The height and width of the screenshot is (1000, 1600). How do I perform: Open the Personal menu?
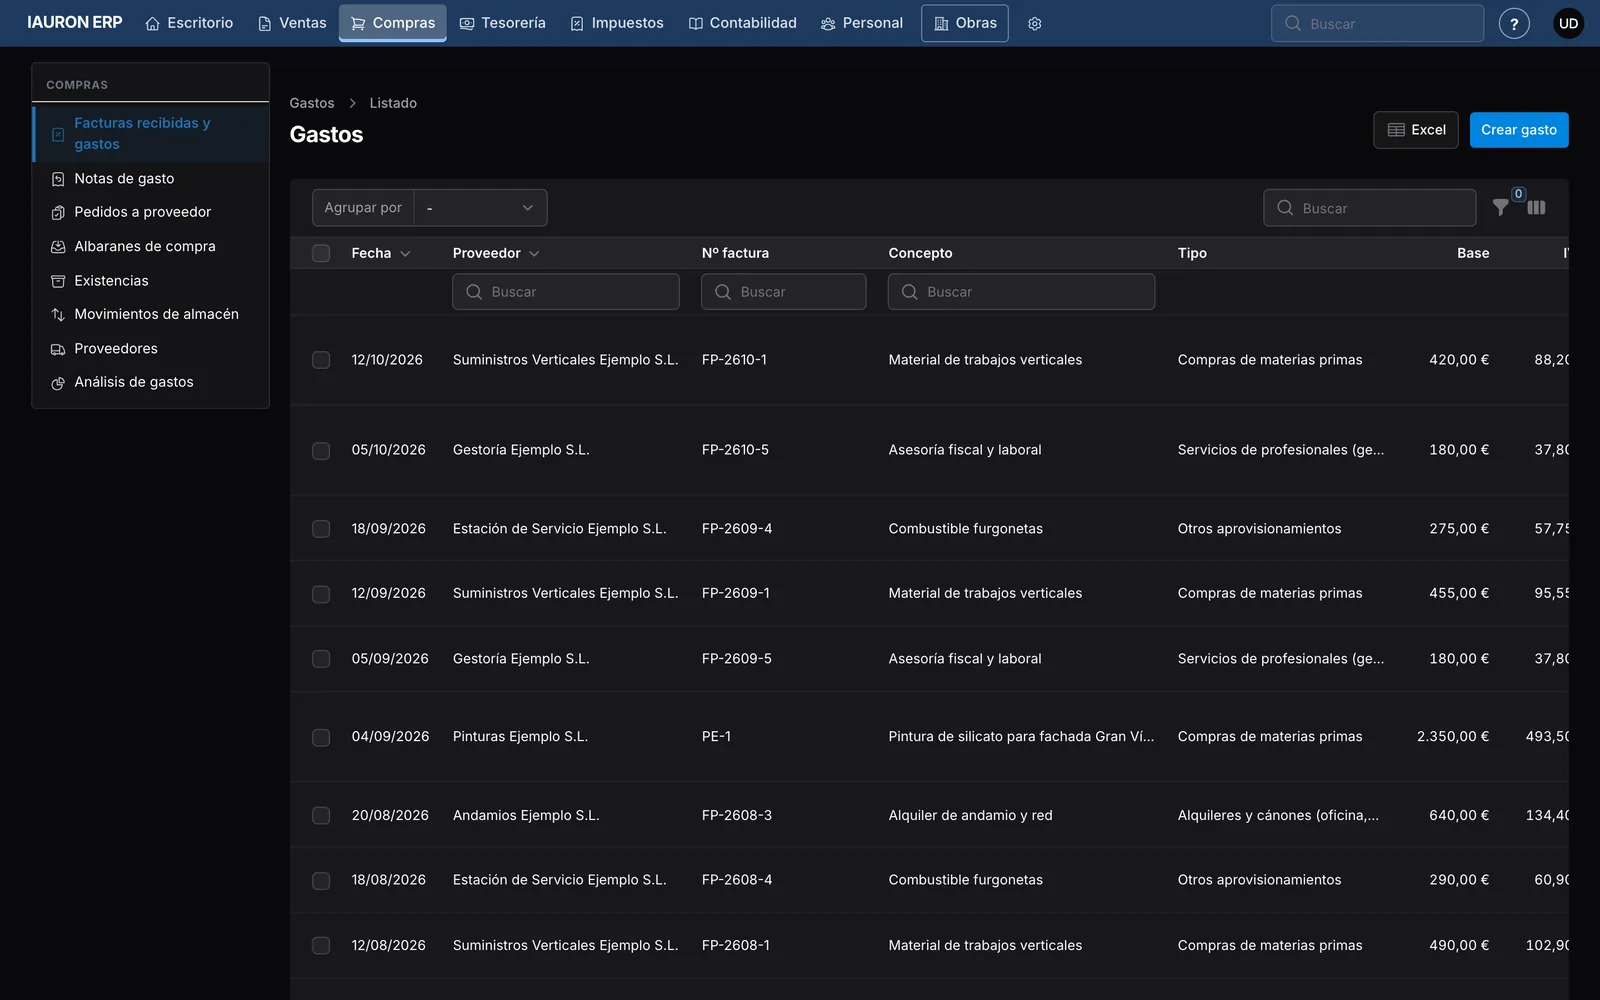click(862, 23)
